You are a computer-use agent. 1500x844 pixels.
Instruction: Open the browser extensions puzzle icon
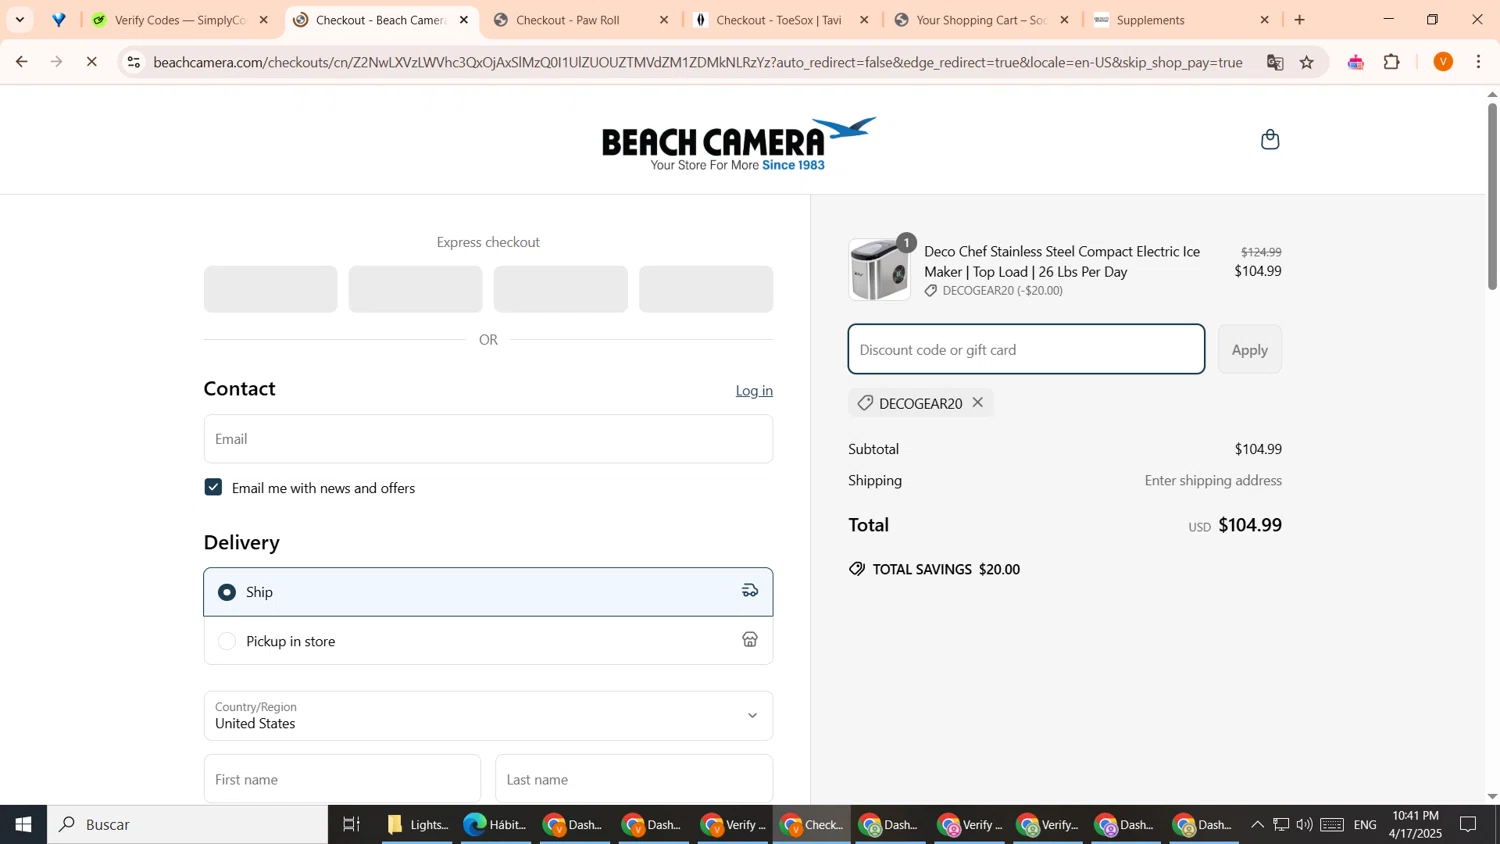(x=1392, y=62)
